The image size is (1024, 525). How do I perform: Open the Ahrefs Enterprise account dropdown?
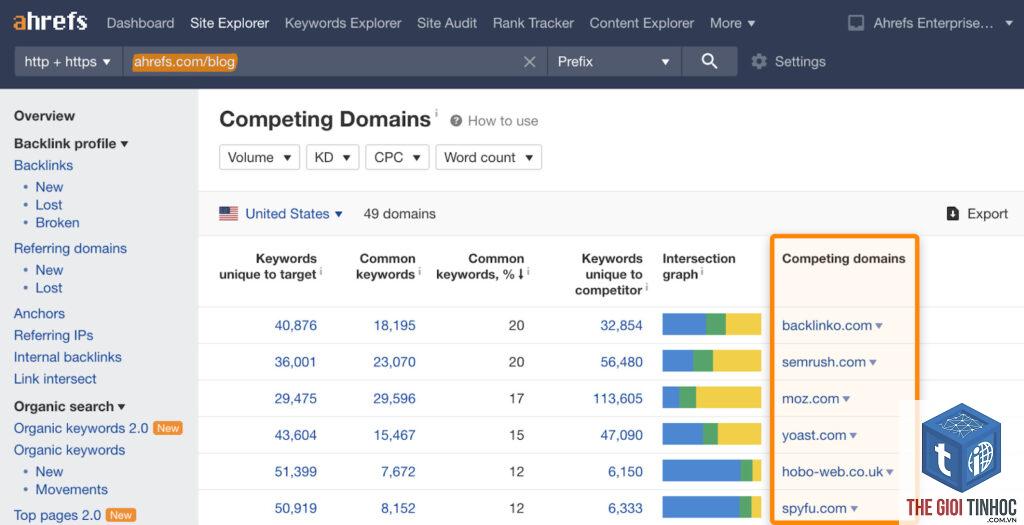943,24
